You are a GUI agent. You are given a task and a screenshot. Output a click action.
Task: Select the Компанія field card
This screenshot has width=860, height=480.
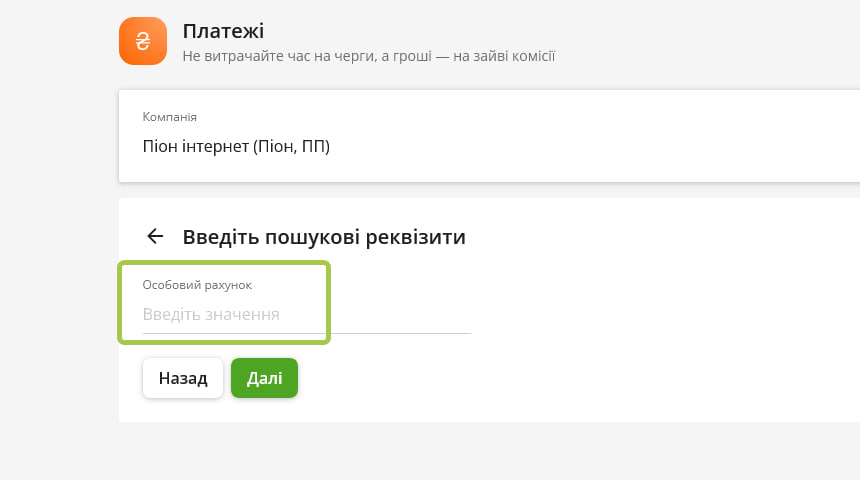pyautogui.click(x=489, y=136)
